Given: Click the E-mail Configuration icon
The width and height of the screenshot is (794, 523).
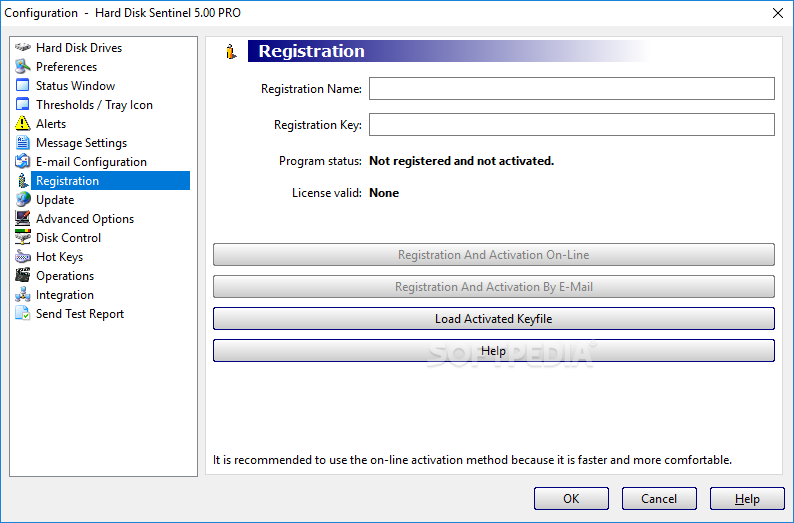Looking at the screenshot, I should 23,162.
